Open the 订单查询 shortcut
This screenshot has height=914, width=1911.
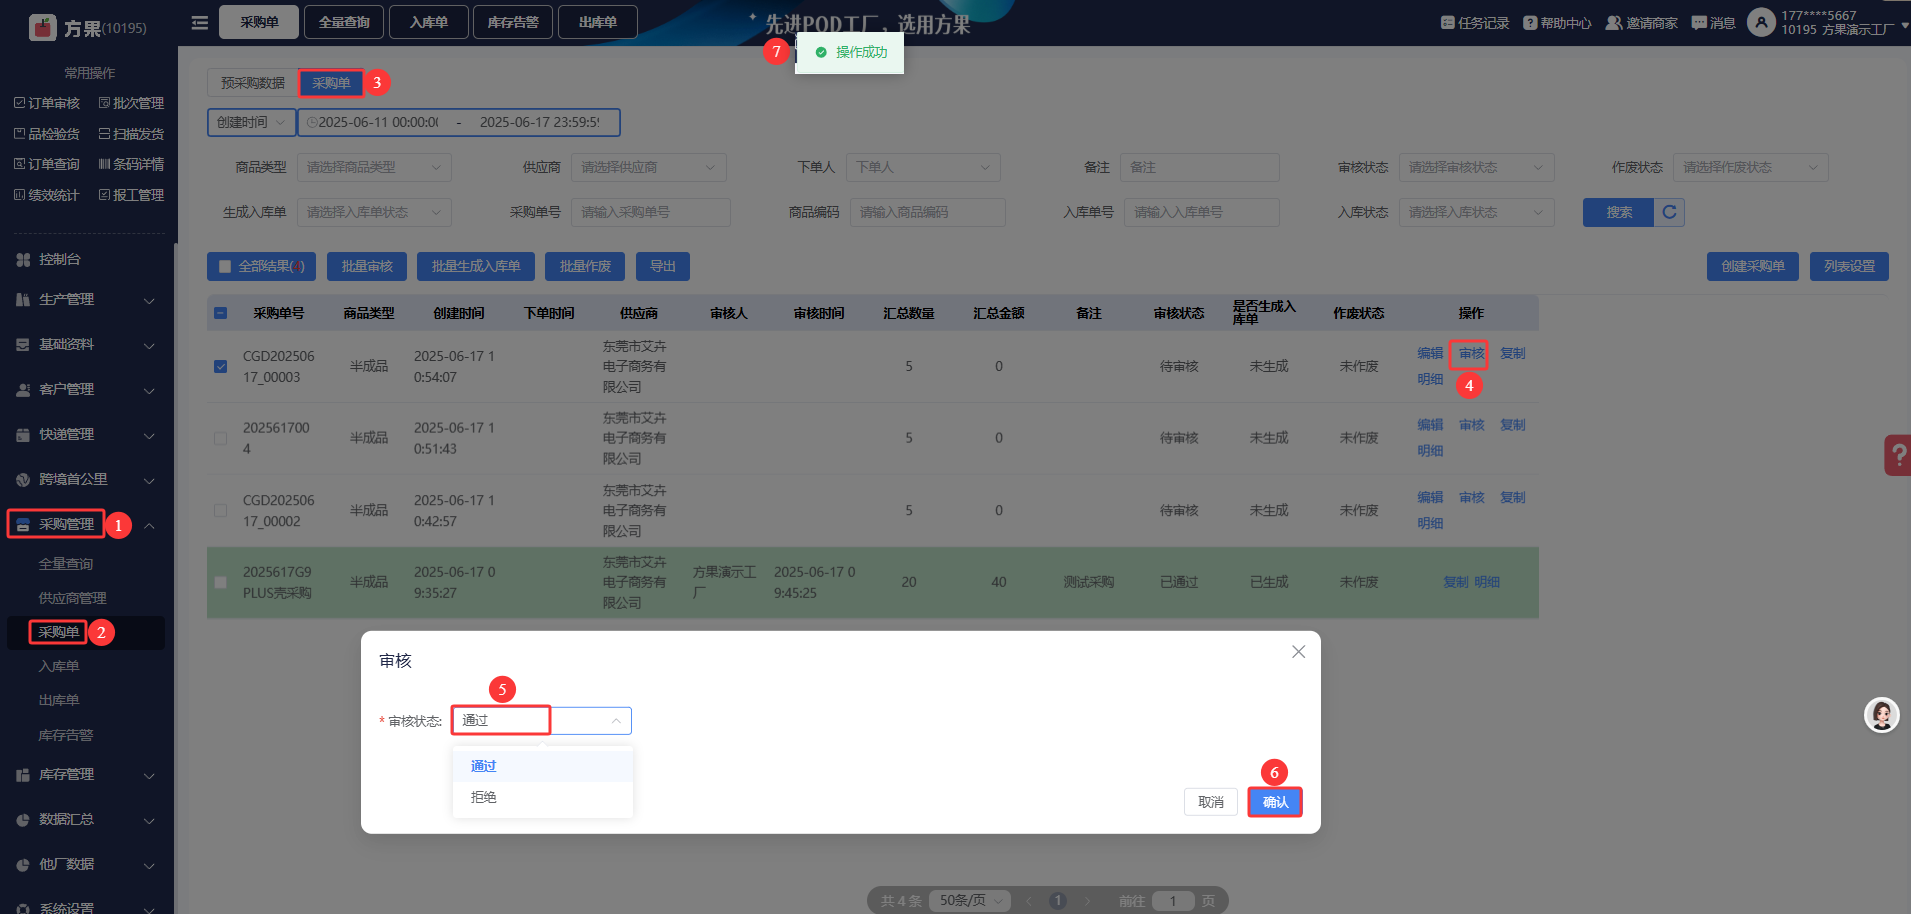(x=46, y=164)
